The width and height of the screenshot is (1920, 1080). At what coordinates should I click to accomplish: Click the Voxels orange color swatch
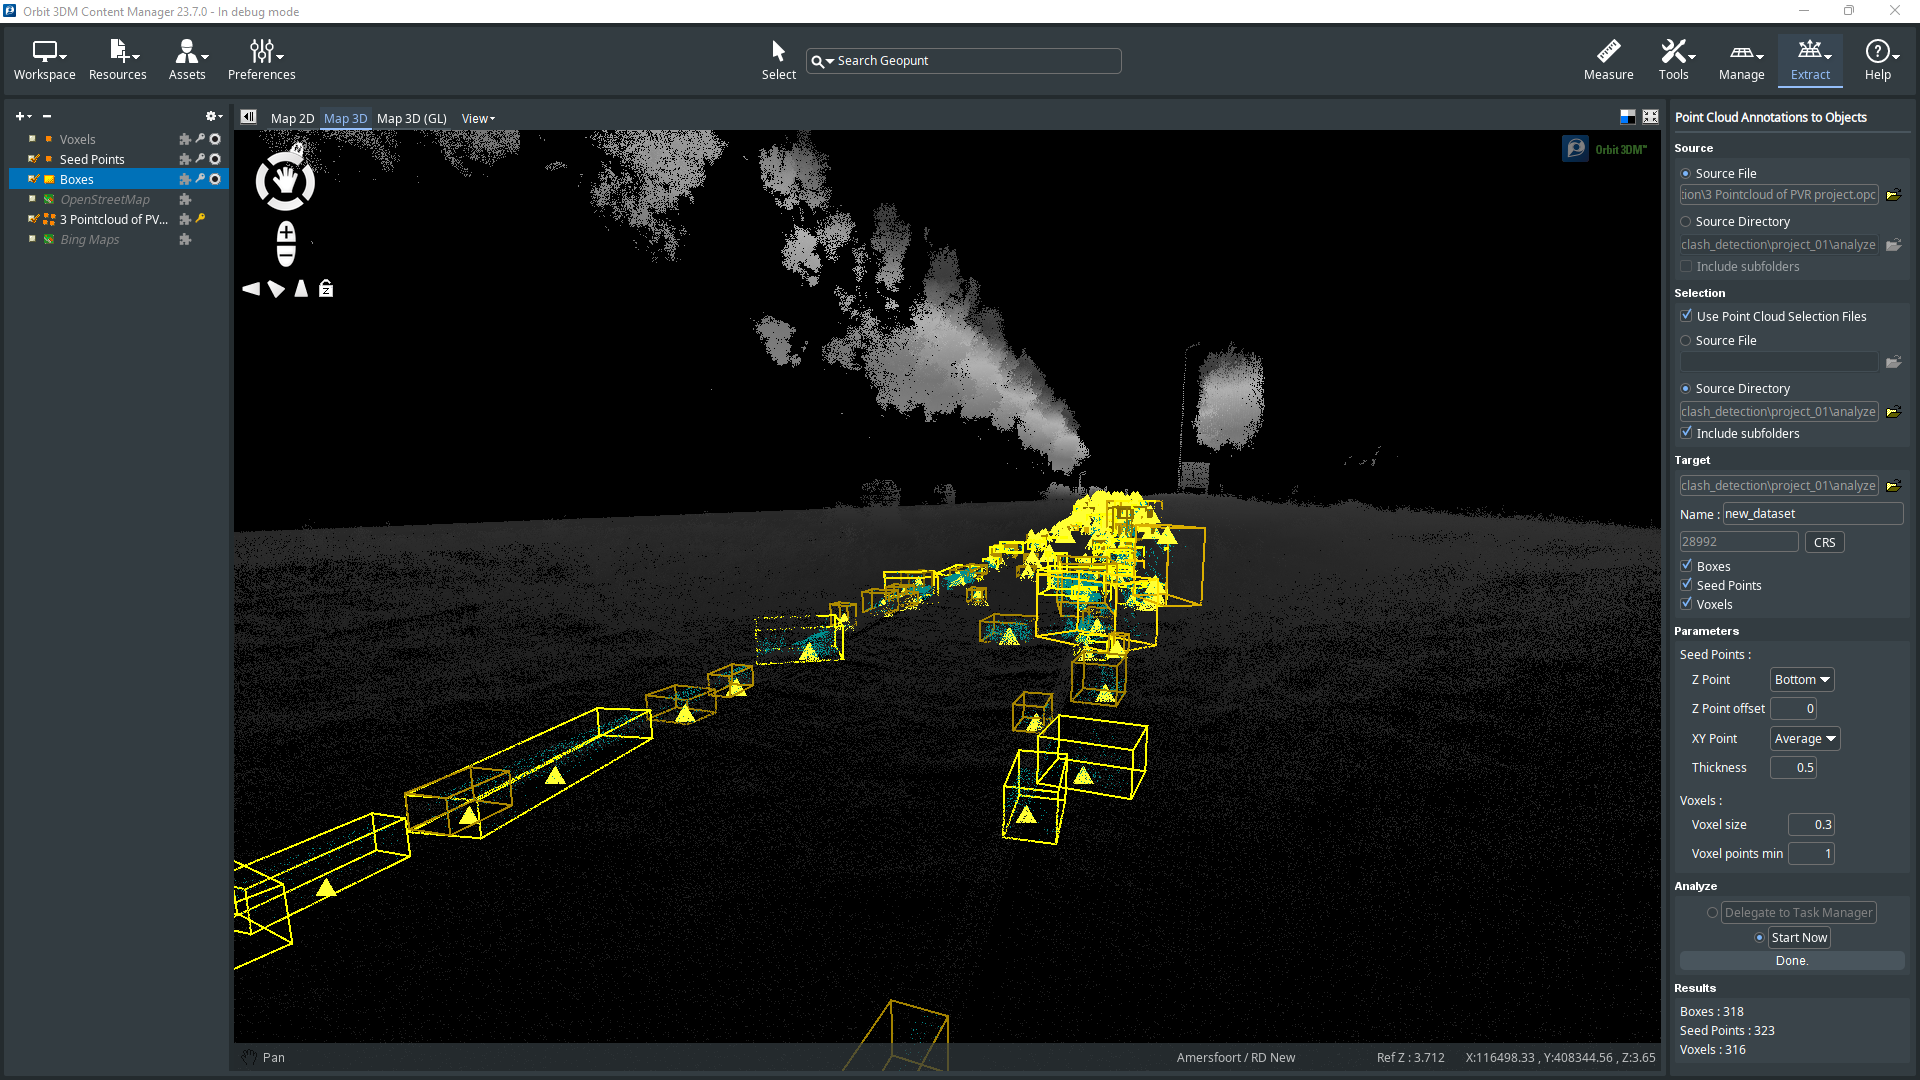pos(49,139)
